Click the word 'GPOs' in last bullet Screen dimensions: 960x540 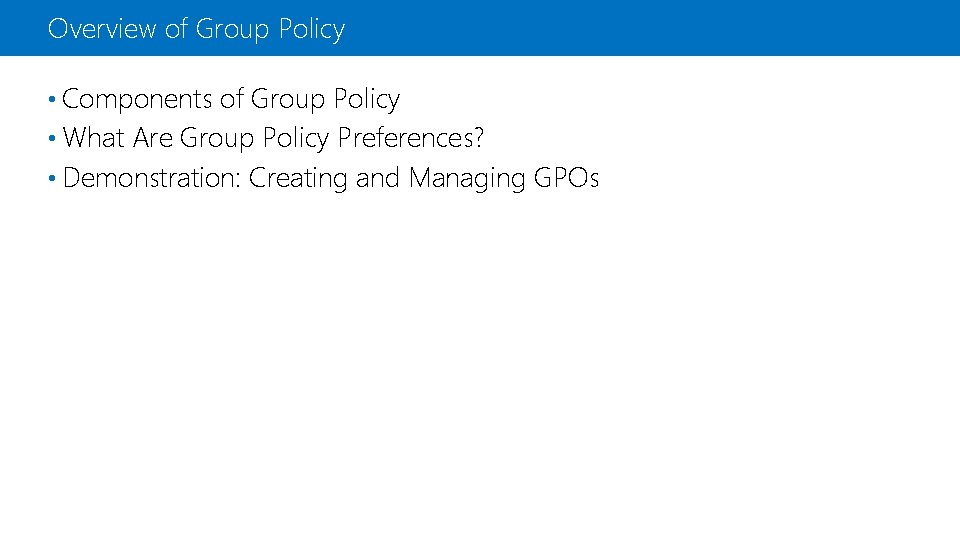[x=567, y=178]
